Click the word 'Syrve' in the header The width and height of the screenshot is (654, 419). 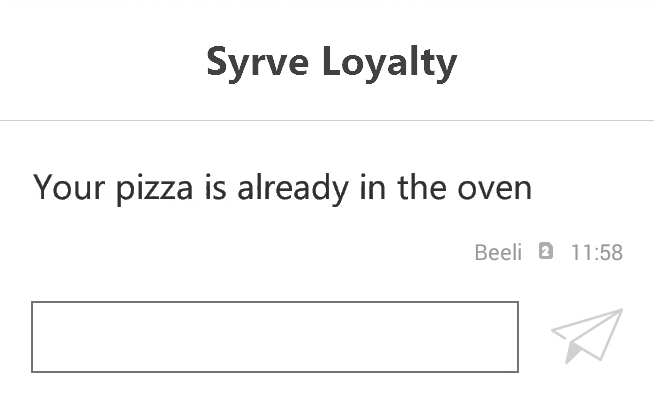click(258, 62)
